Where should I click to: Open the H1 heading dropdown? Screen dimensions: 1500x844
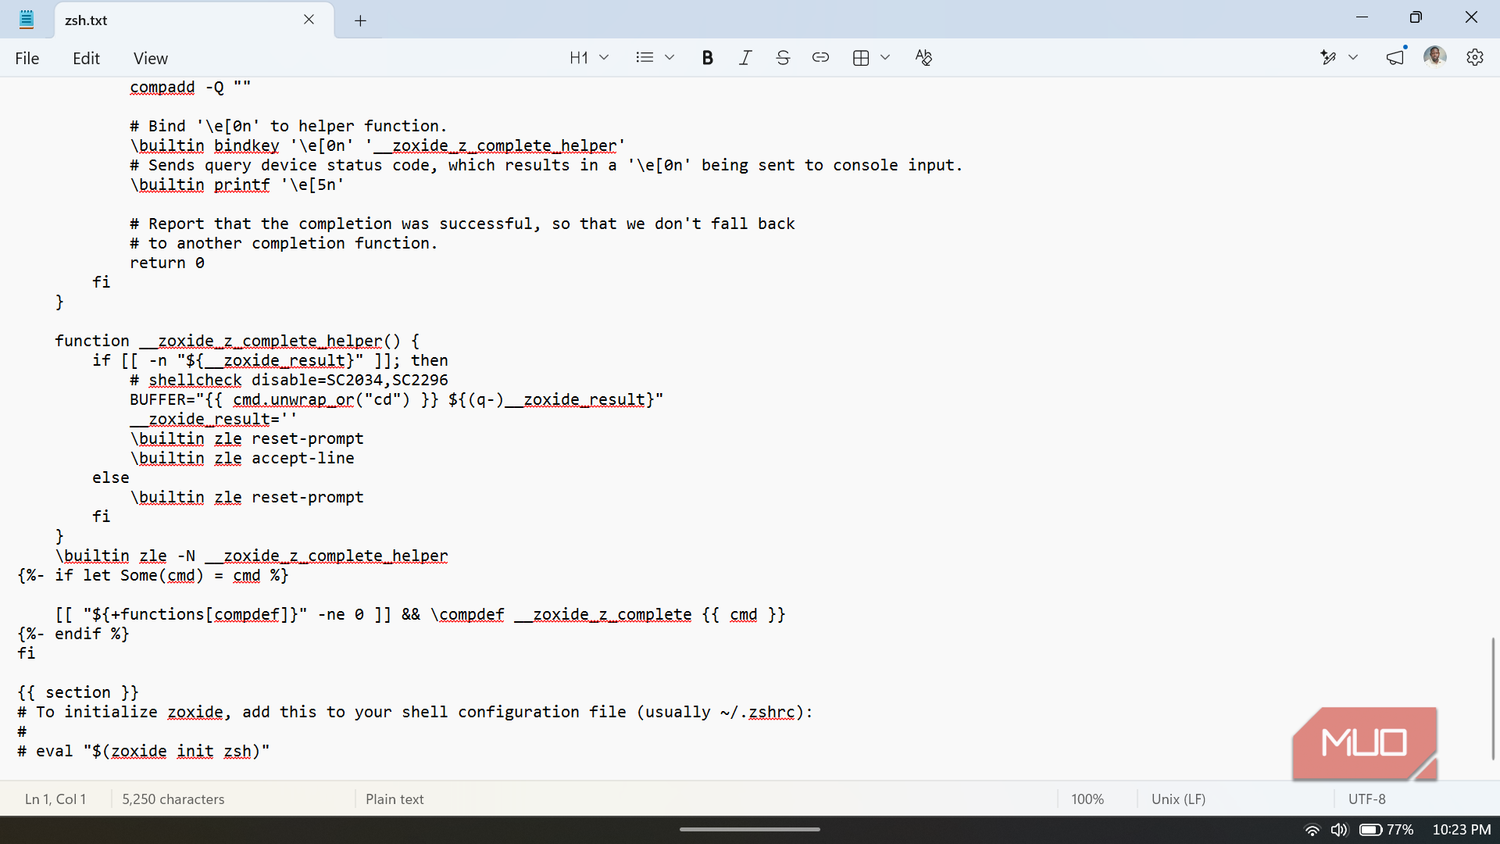click(x=589, y=58)
